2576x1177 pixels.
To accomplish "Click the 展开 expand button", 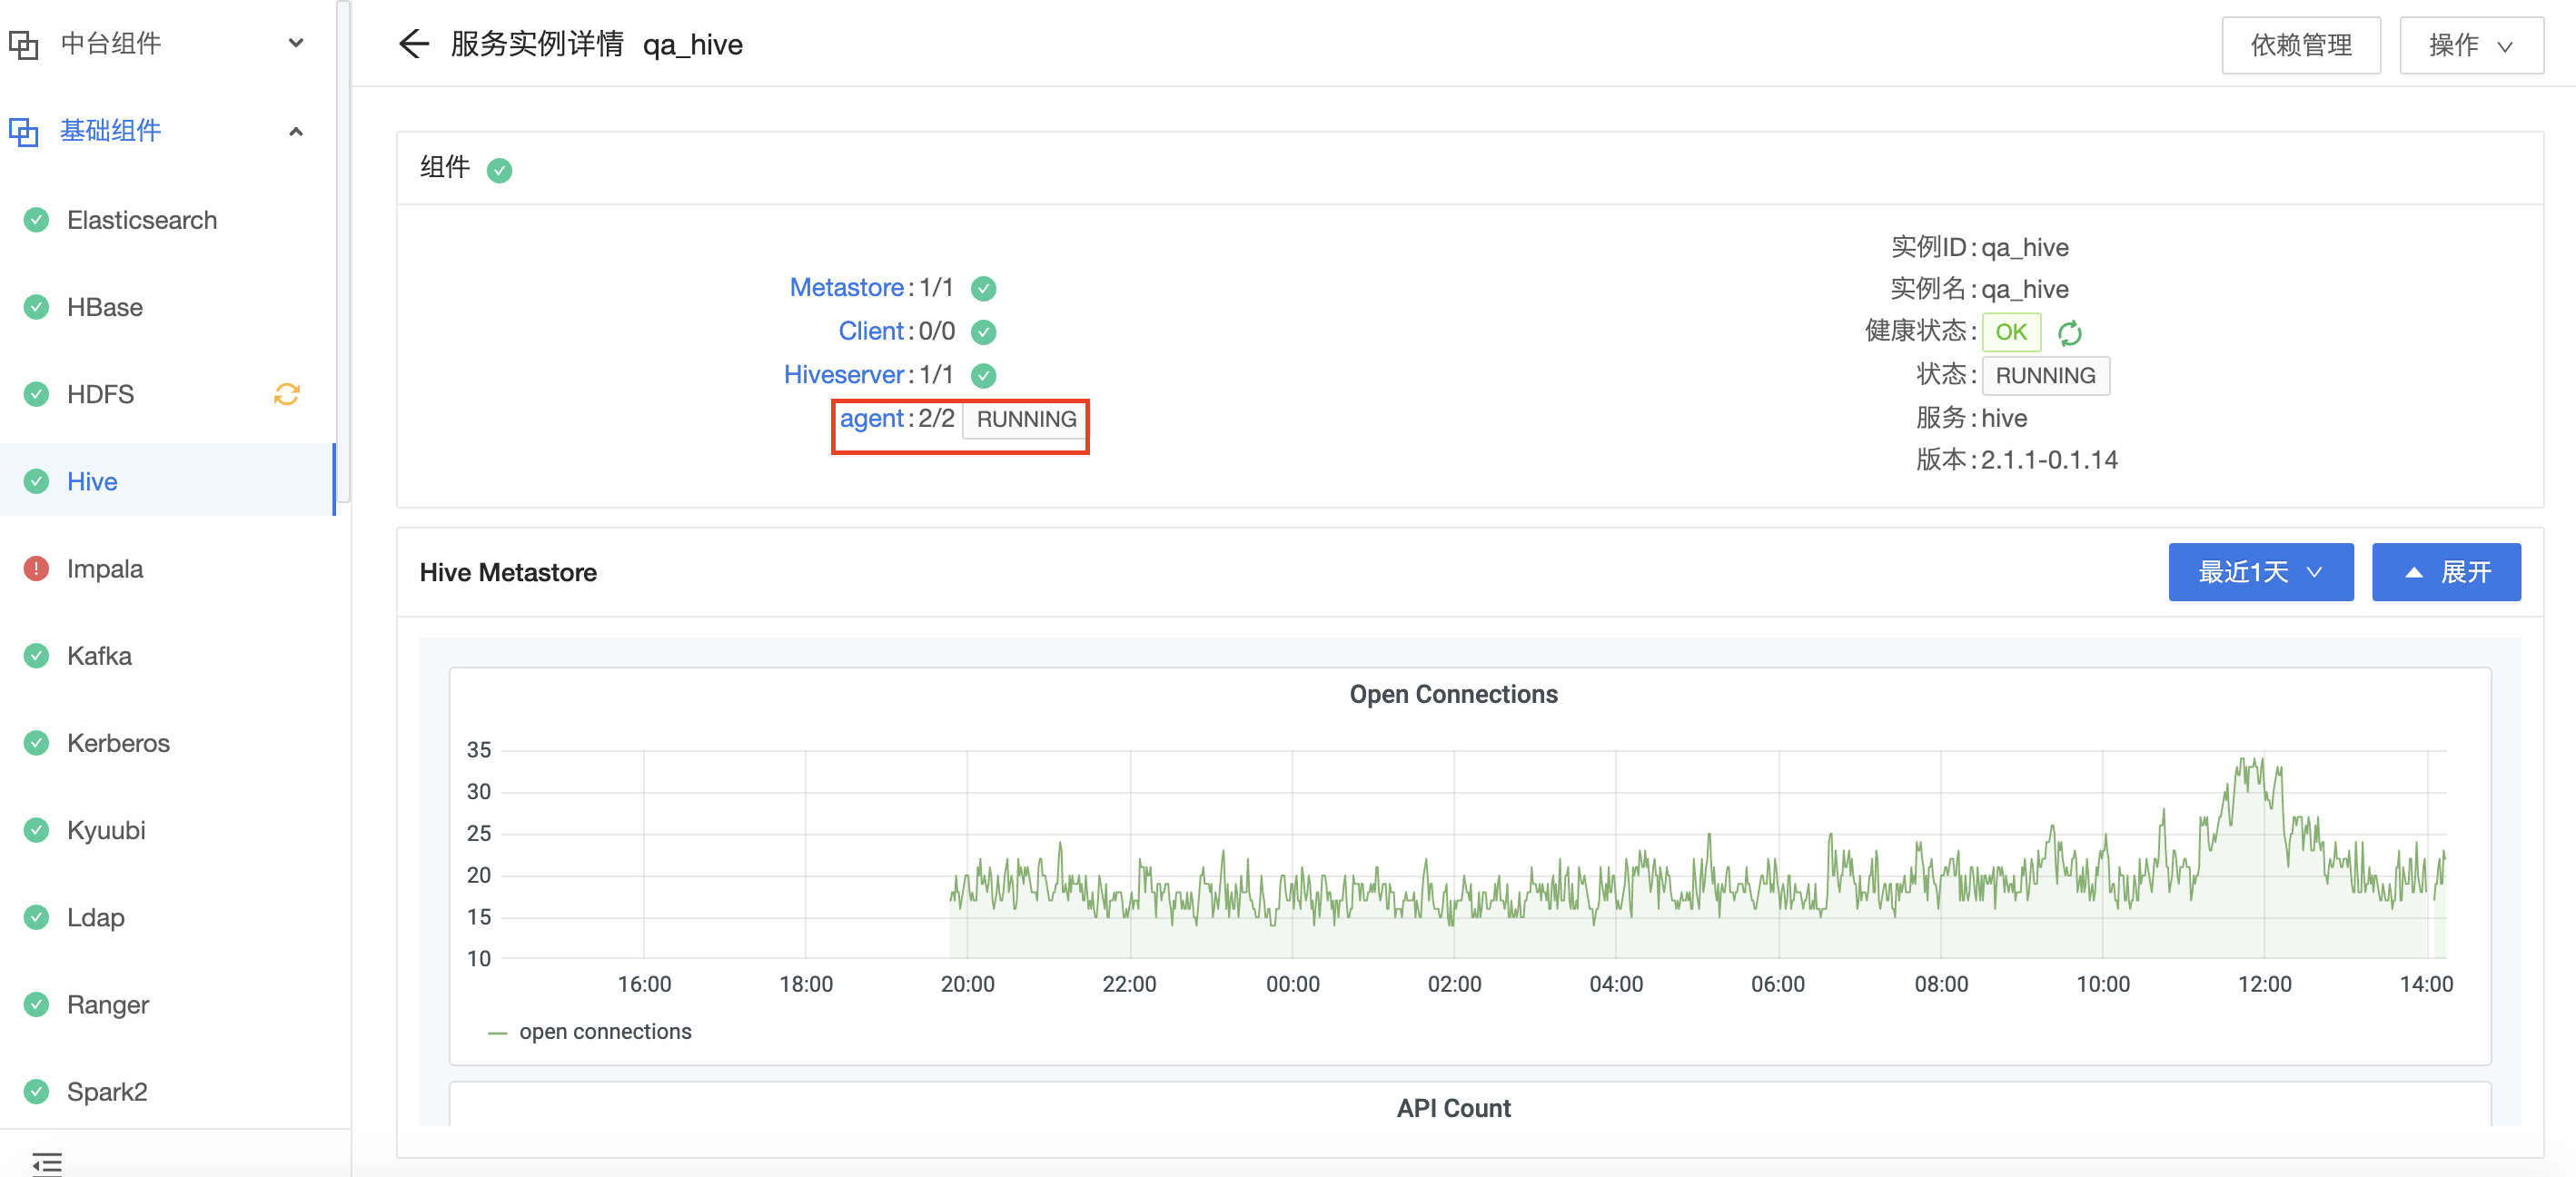I will tap(2446, 572).
